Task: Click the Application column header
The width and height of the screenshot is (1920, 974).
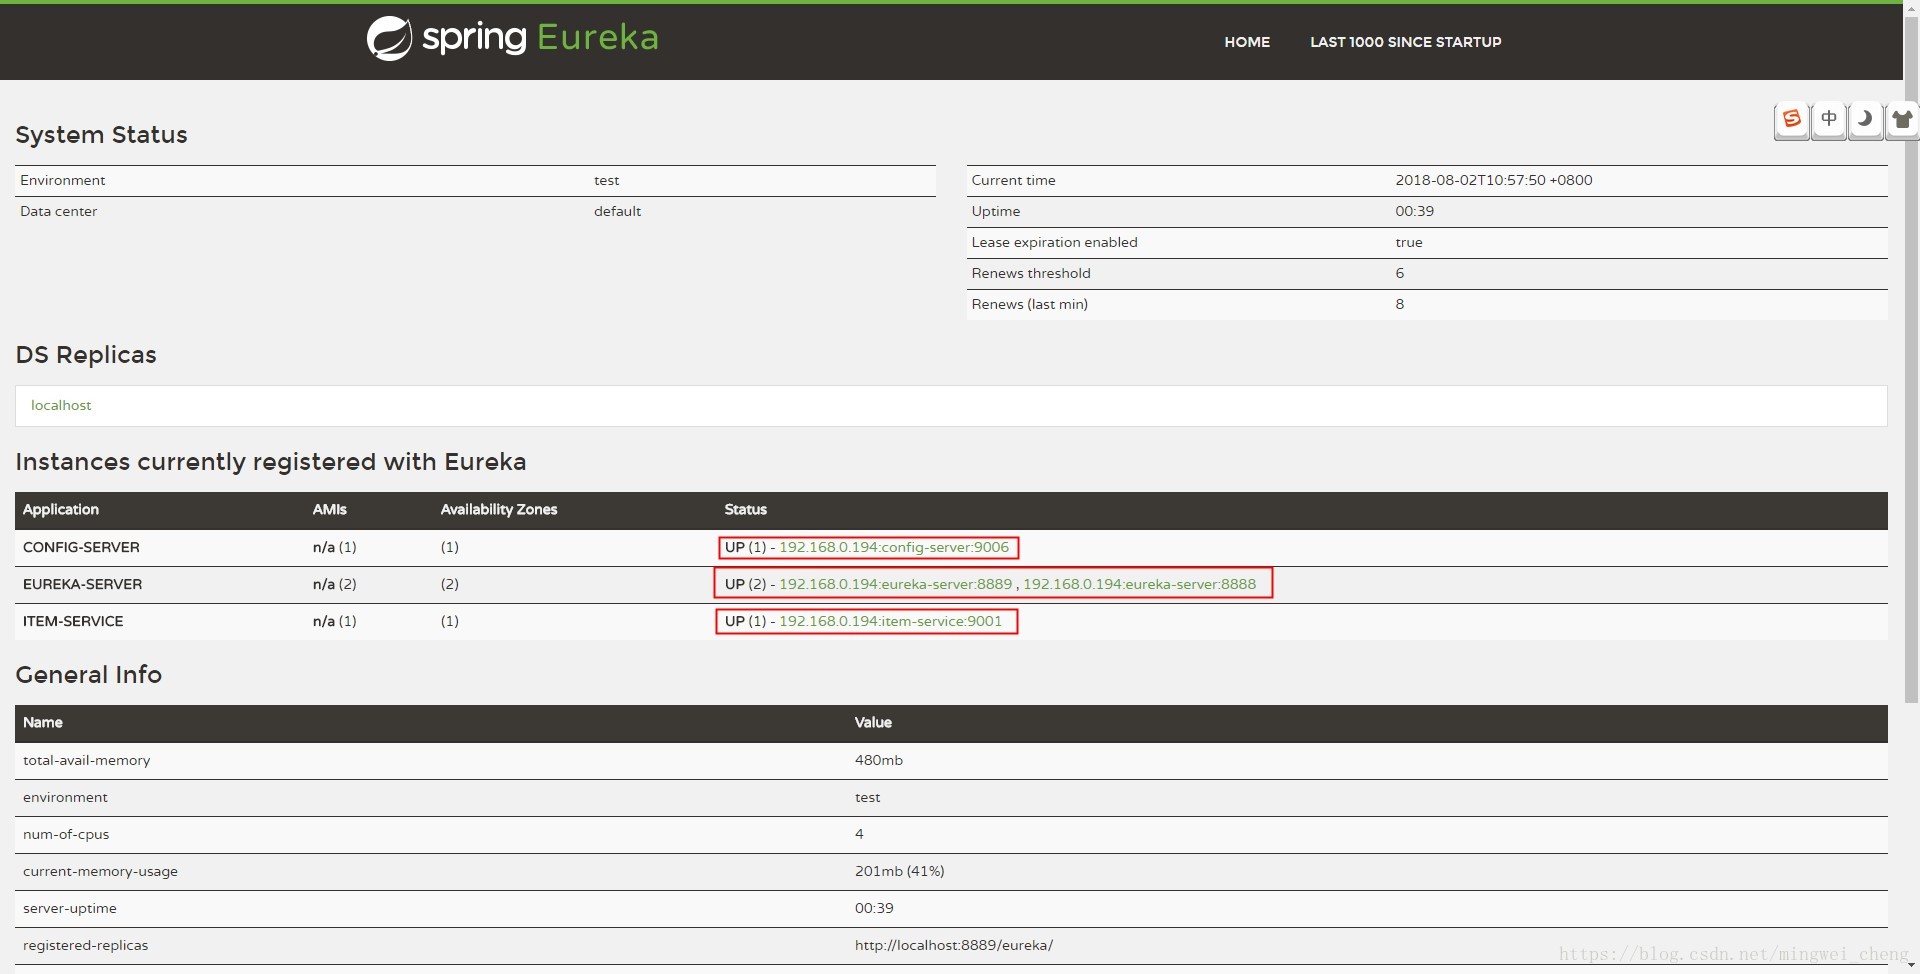Action: [x=60, y=509]
